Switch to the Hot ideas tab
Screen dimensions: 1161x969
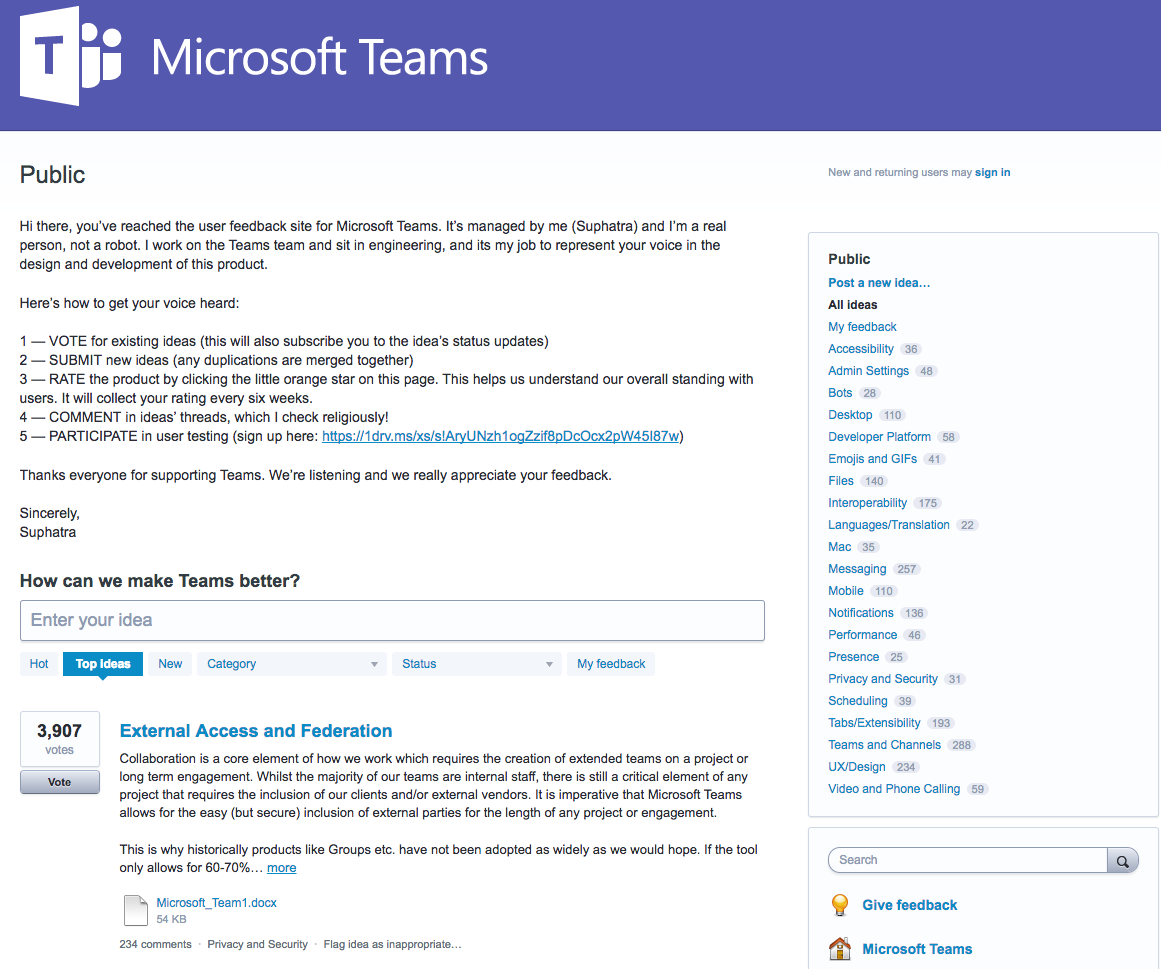click(39, 664)
